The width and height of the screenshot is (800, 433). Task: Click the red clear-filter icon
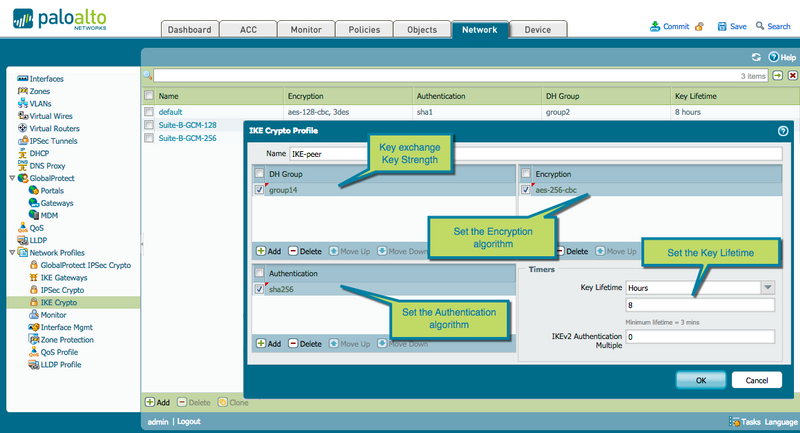click(x=792, y=75)
